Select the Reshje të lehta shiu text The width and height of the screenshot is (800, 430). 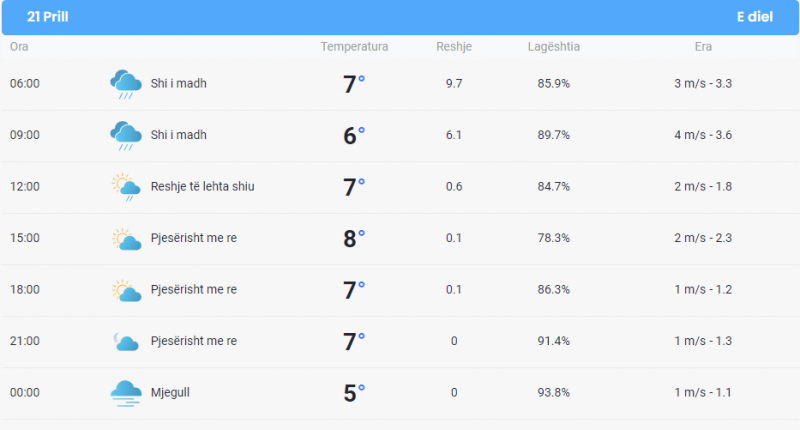click(x=202, y=187)
